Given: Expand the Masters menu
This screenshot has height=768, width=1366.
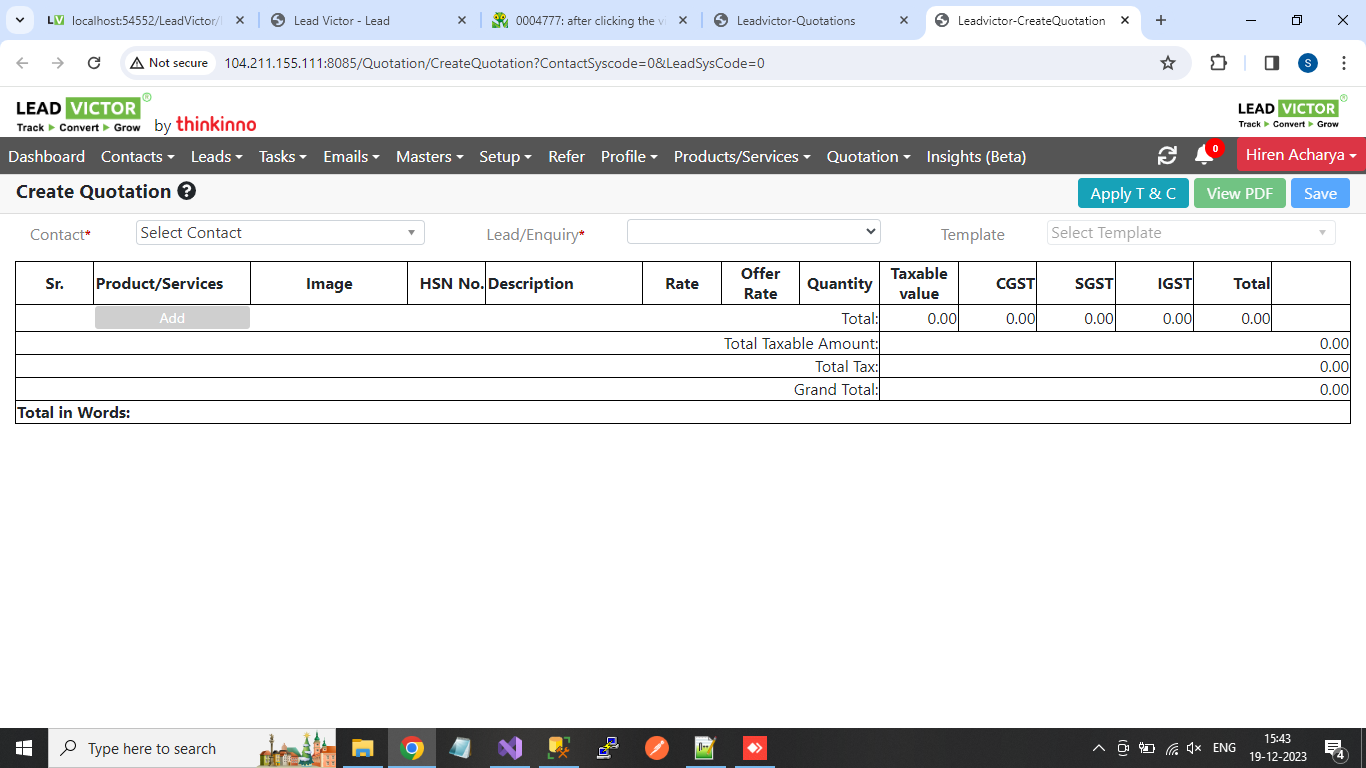Looking at the screenshot, I should pos(430,156).
